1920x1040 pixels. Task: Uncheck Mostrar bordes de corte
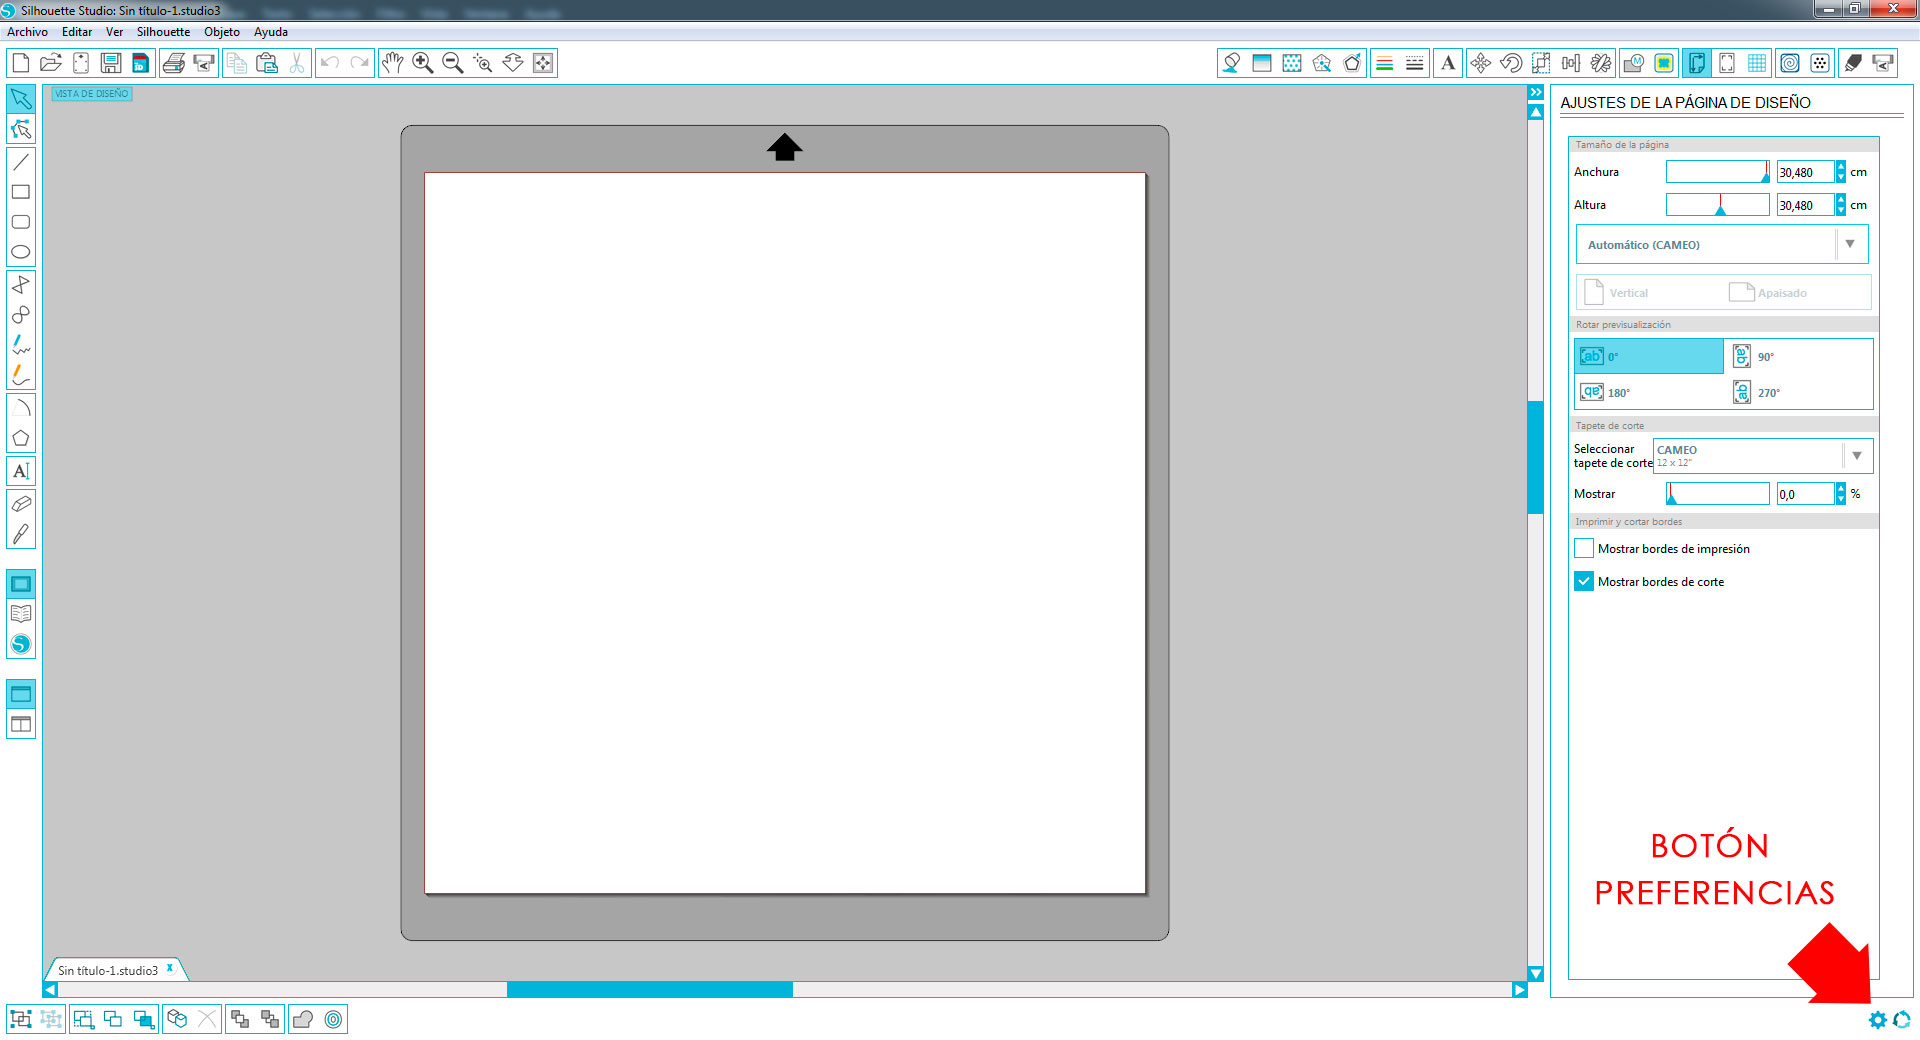[x=1584, y=581]
